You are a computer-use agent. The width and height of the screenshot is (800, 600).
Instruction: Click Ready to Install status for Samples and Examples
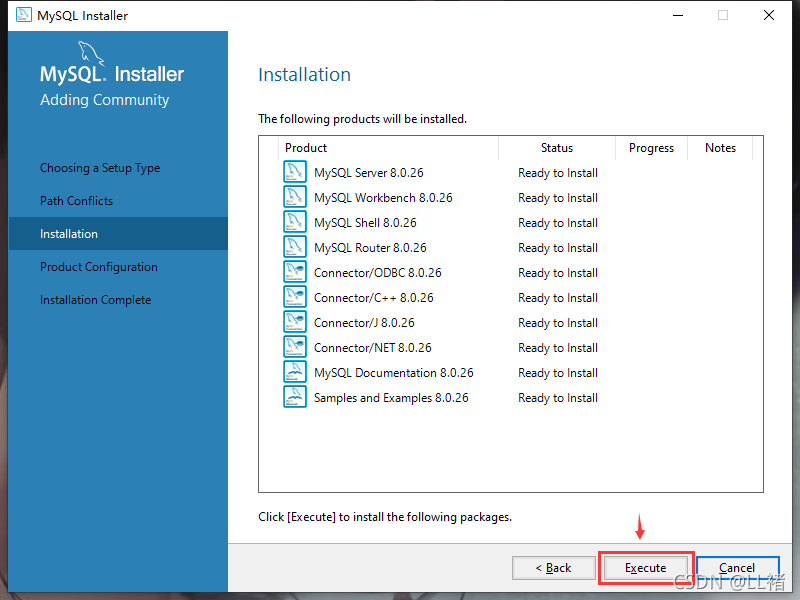coord(558,398)
